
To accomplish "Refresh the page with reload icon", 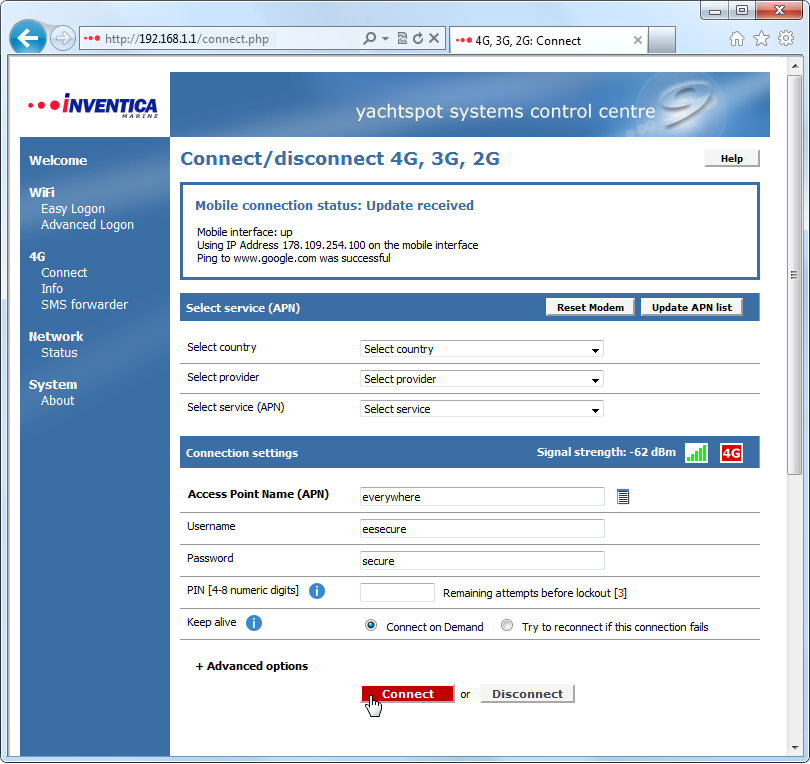I will (x=418, y=38).
